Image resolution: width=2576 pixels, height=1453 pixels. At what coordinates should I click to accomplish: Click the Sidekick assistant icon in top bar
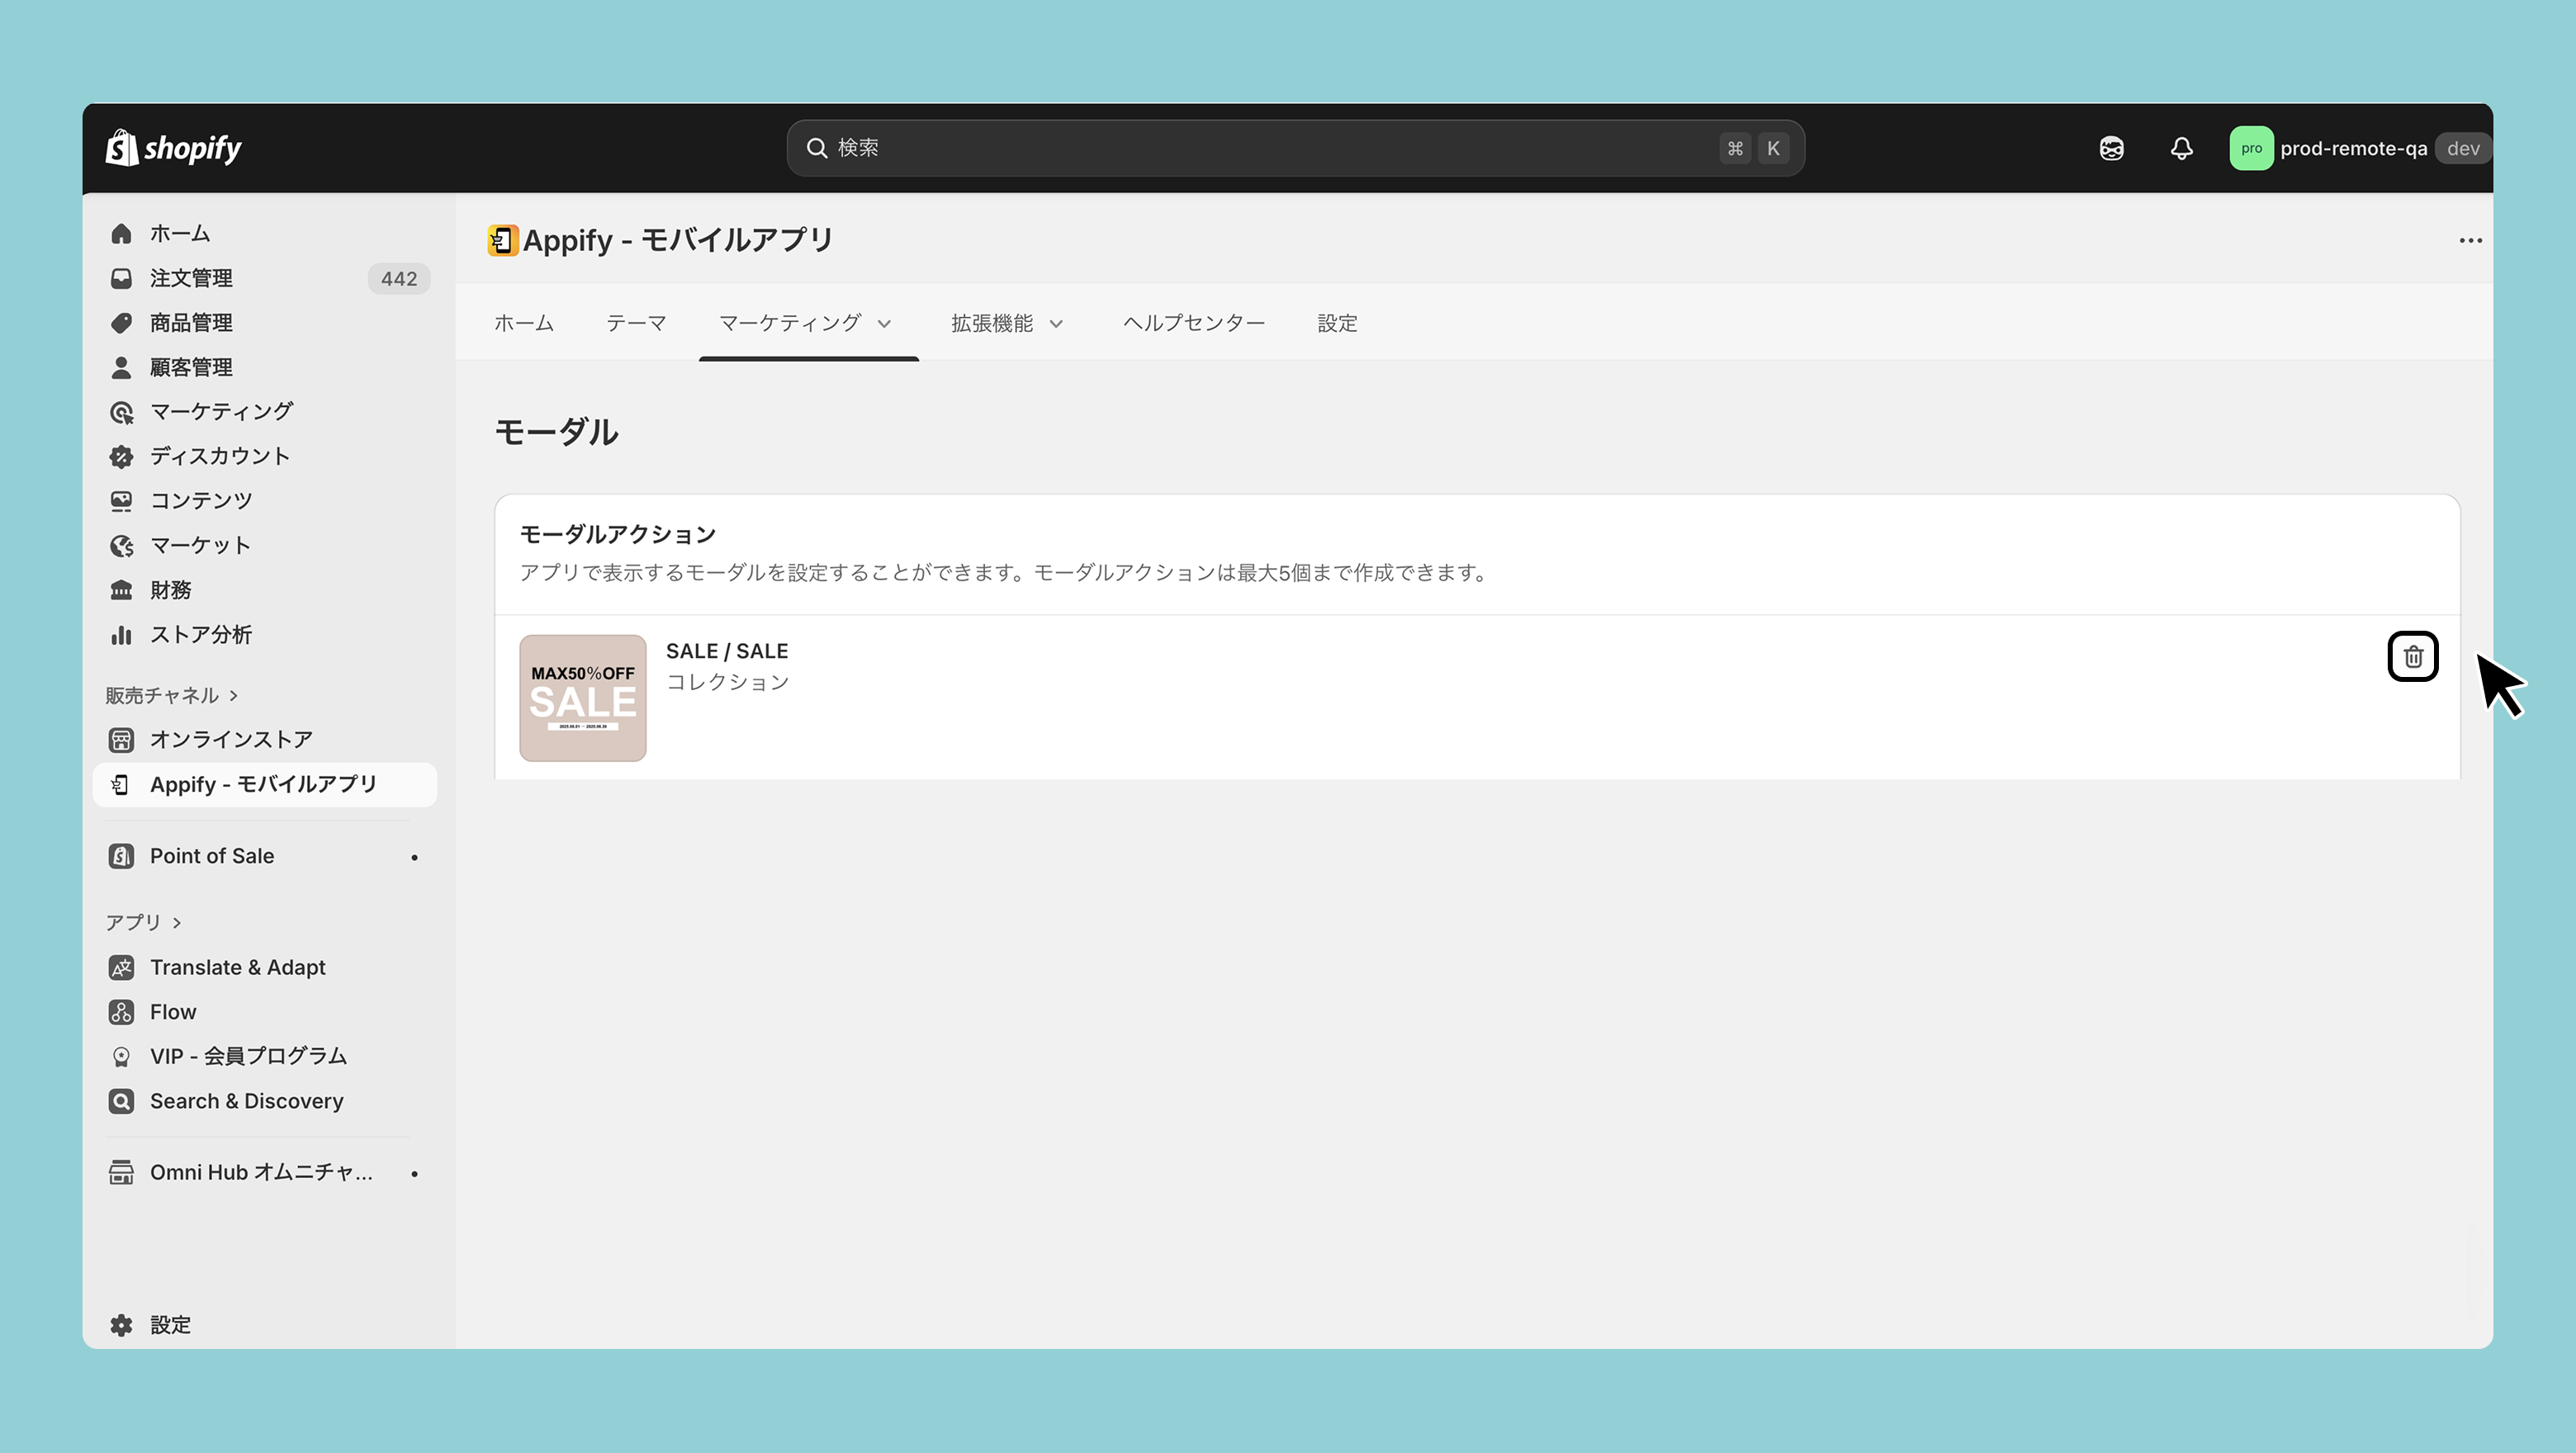click(x=2111, y=149)
